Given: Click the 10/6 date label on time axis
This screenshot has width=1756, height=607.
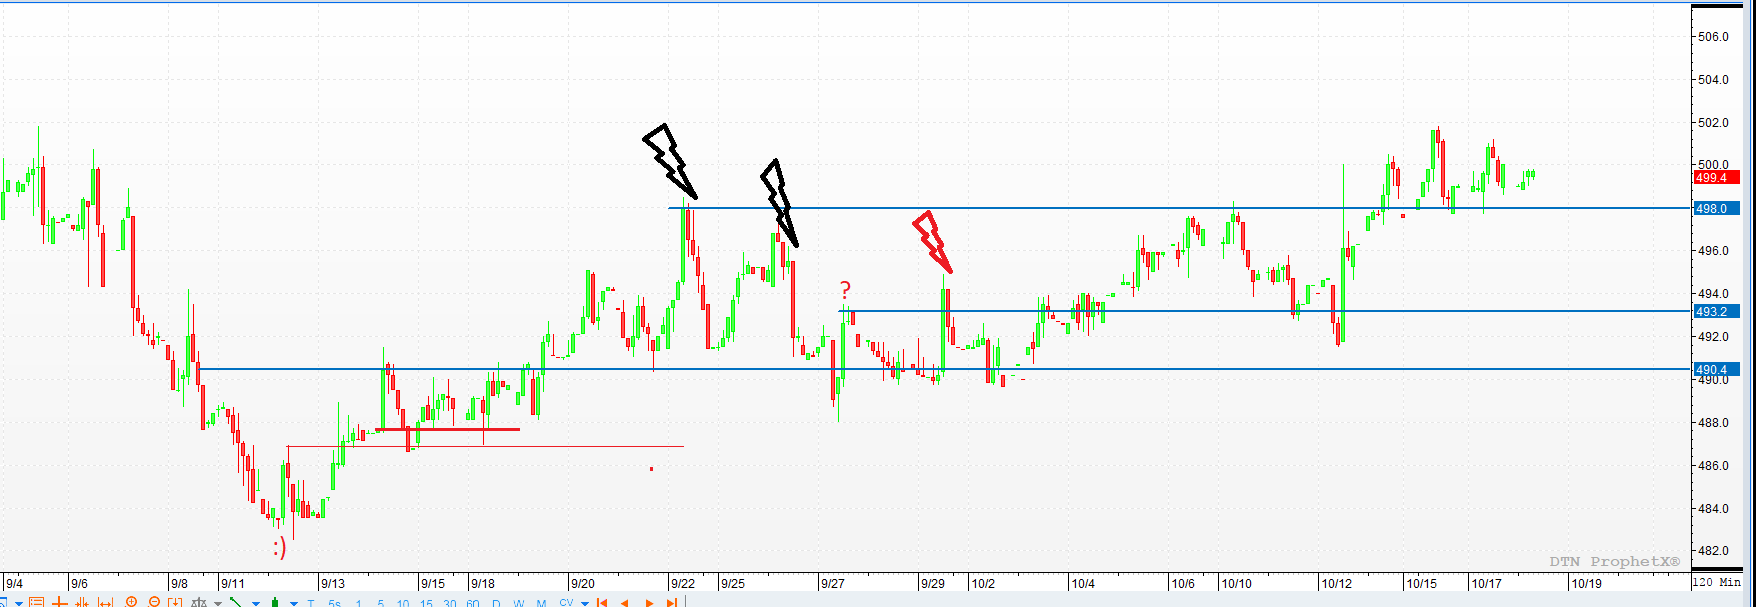Looking at the screenshot, I should [1183, 583].
